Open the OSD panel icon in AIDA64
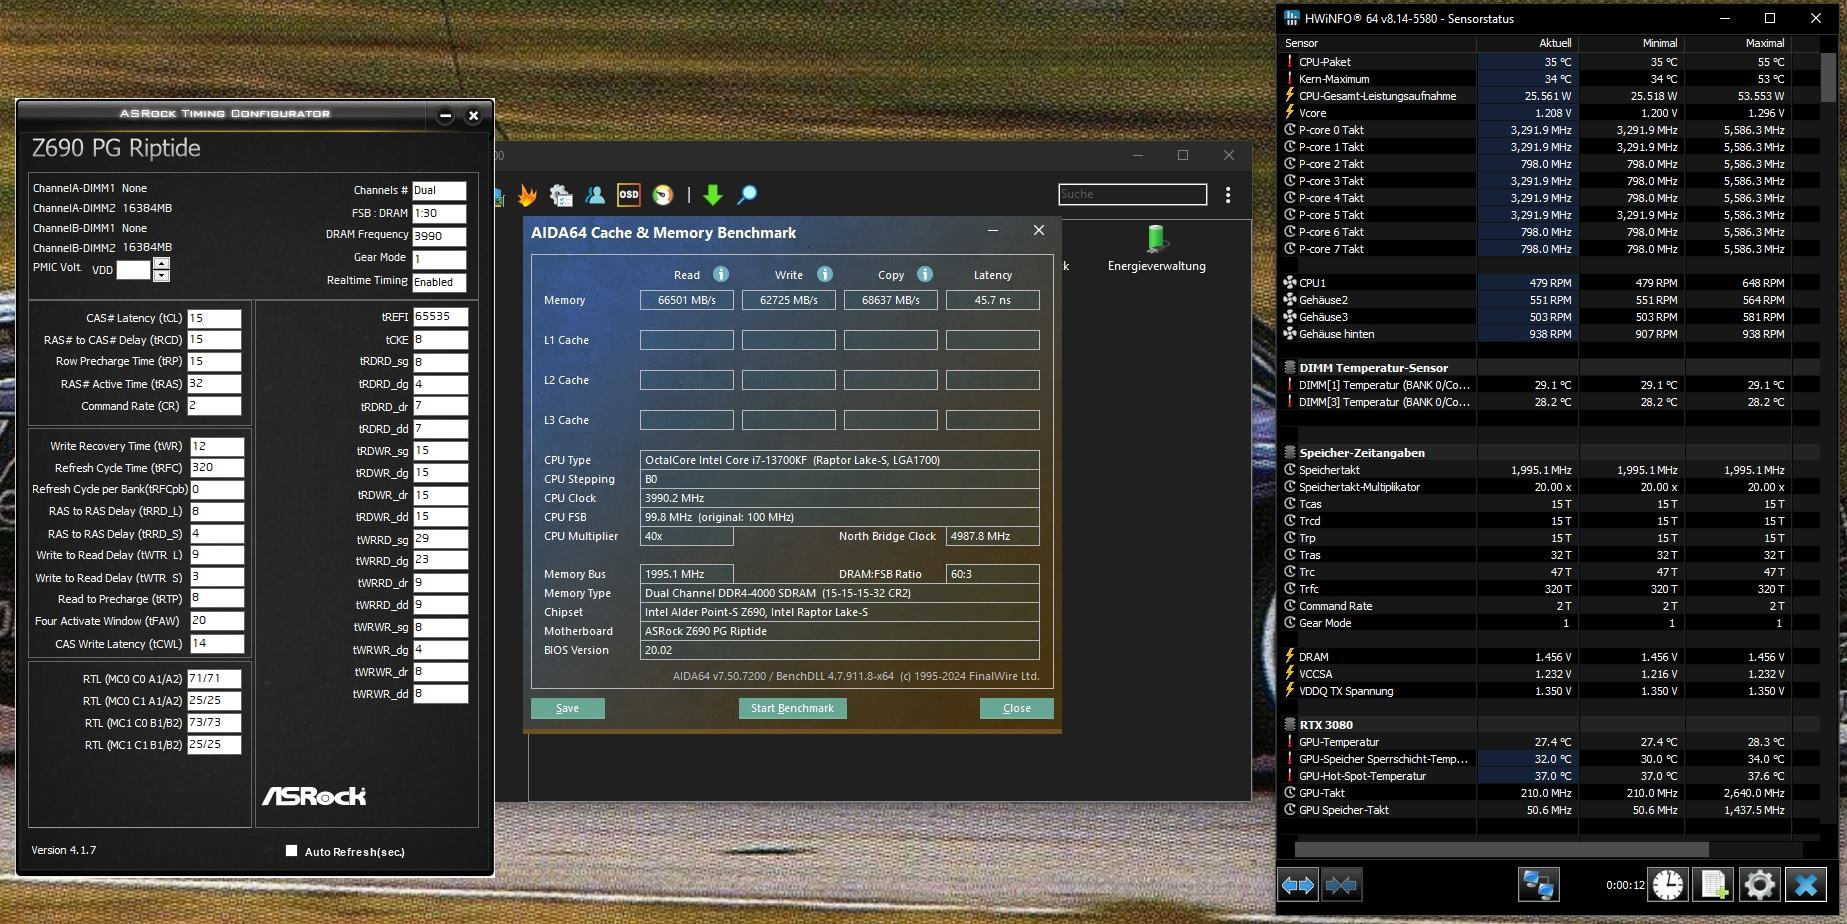The width and height of the screenshot is (1847, 924). 628,195
